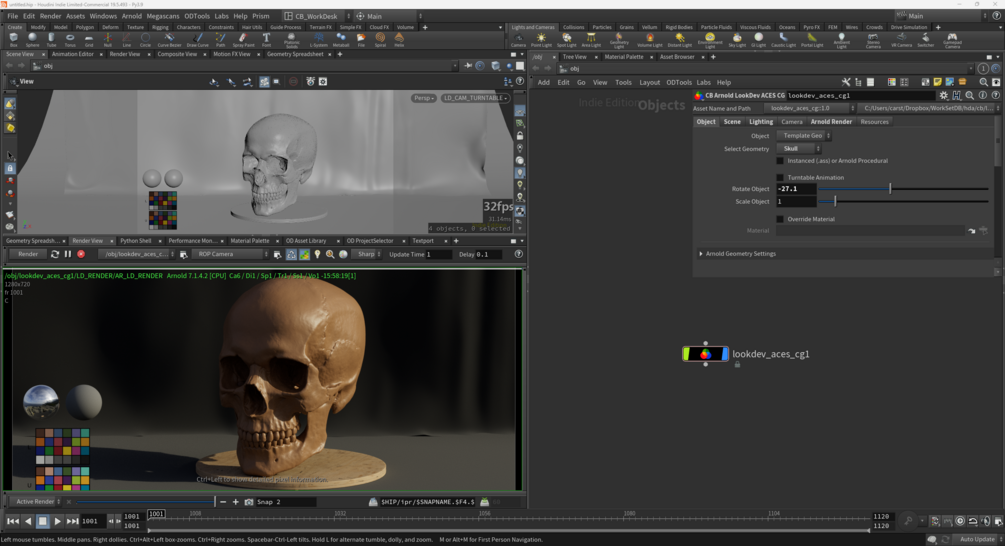Click the Sky Light shelf tool
This screenshot has height=546, width=1005.
(737, 40)
